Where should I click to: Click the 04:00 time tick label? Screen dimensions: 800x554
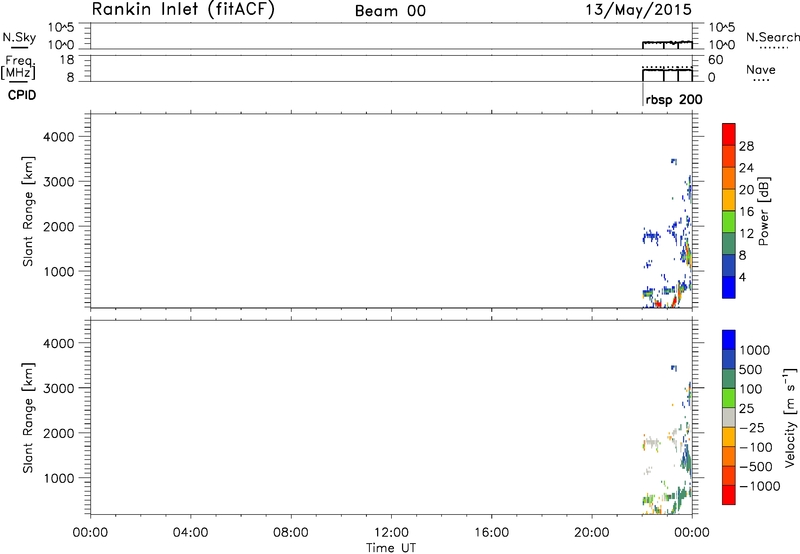coord(190,533)
